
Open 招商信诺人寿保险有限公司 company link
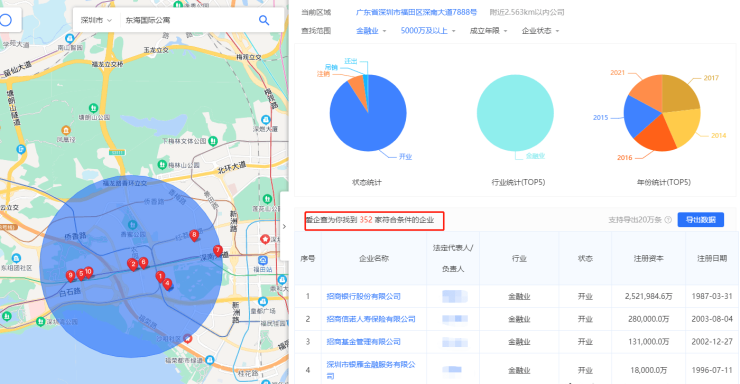coord(371,319)
